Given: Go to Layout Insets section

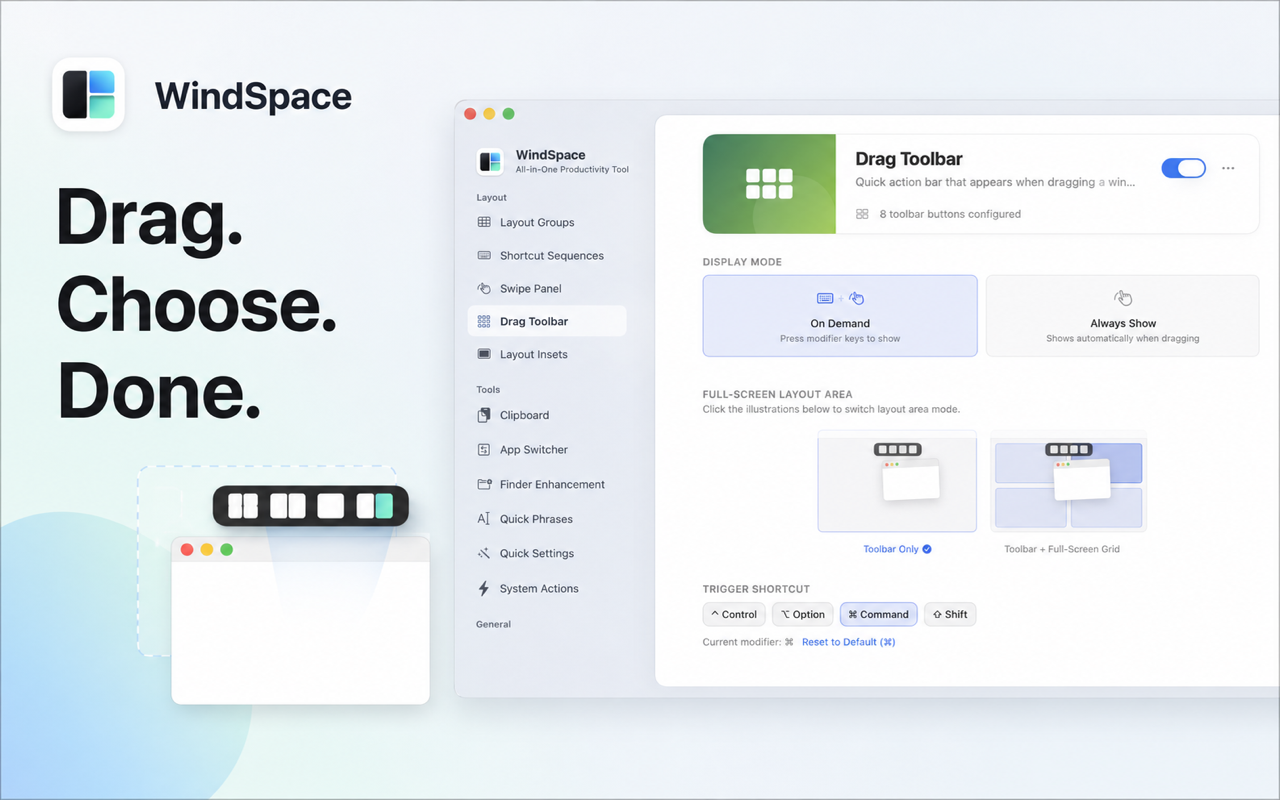Looking at the screenshot, I should click(x=547, y=354).
